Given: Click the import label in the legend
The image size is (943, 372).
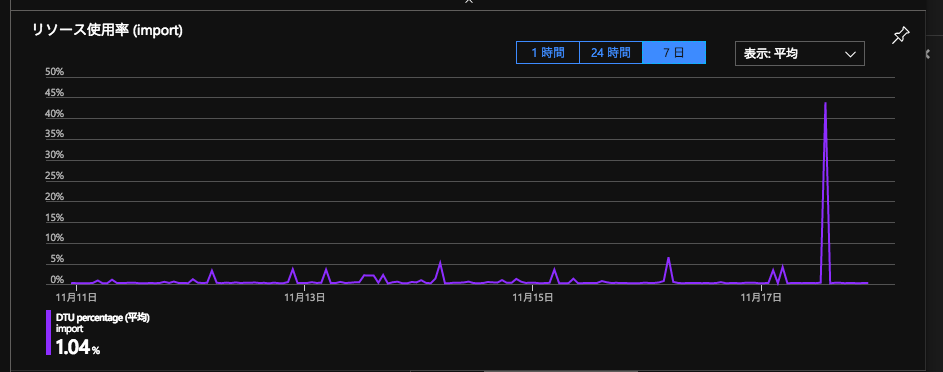Looking at the screenshot, I should (69, 329).
